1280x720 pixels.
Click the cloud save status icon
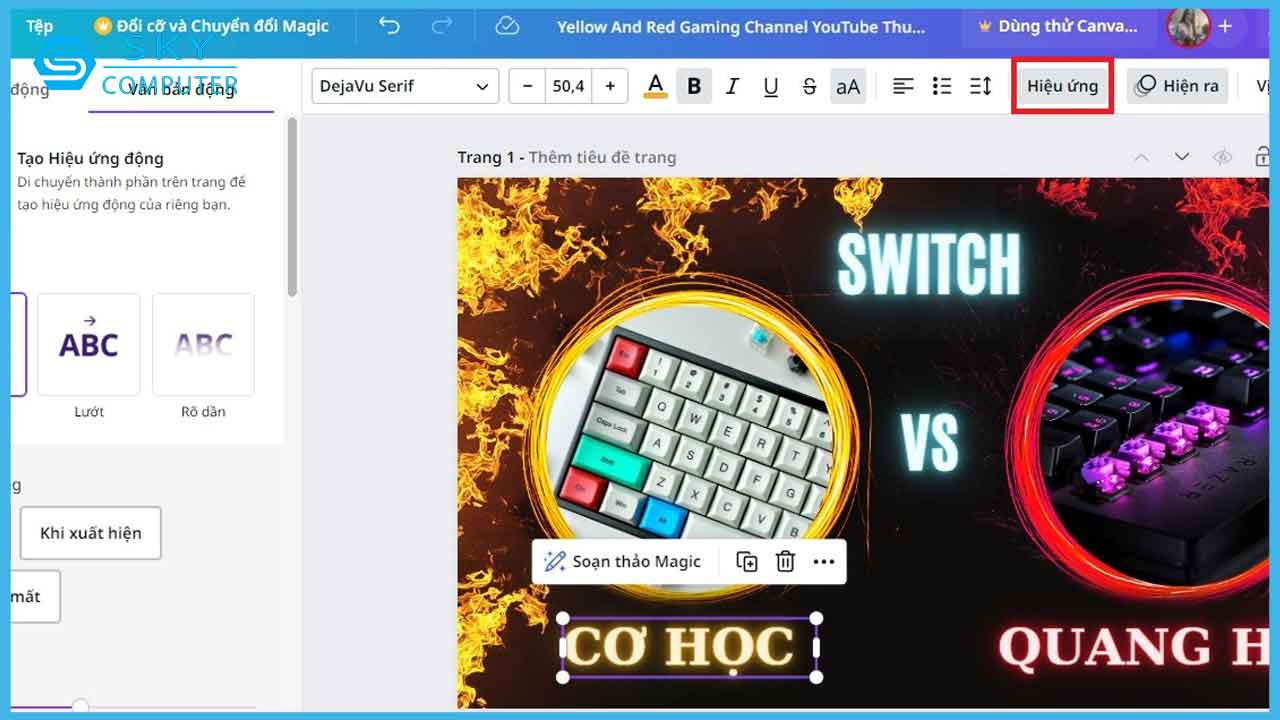coord(507,26)
